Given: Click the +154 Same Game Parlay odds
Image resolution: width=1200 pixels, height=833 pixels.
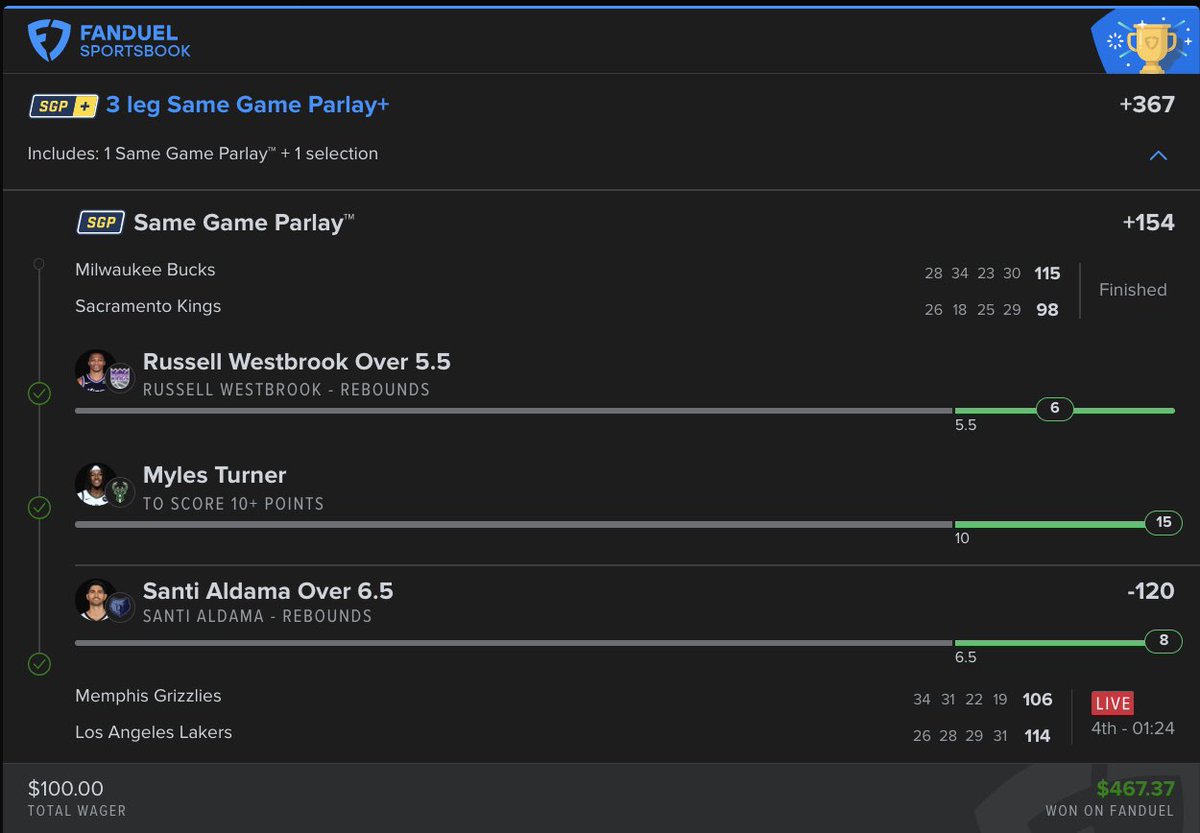Looking at the screenshot, I should pyautogui.click(x=1148, y=222).
